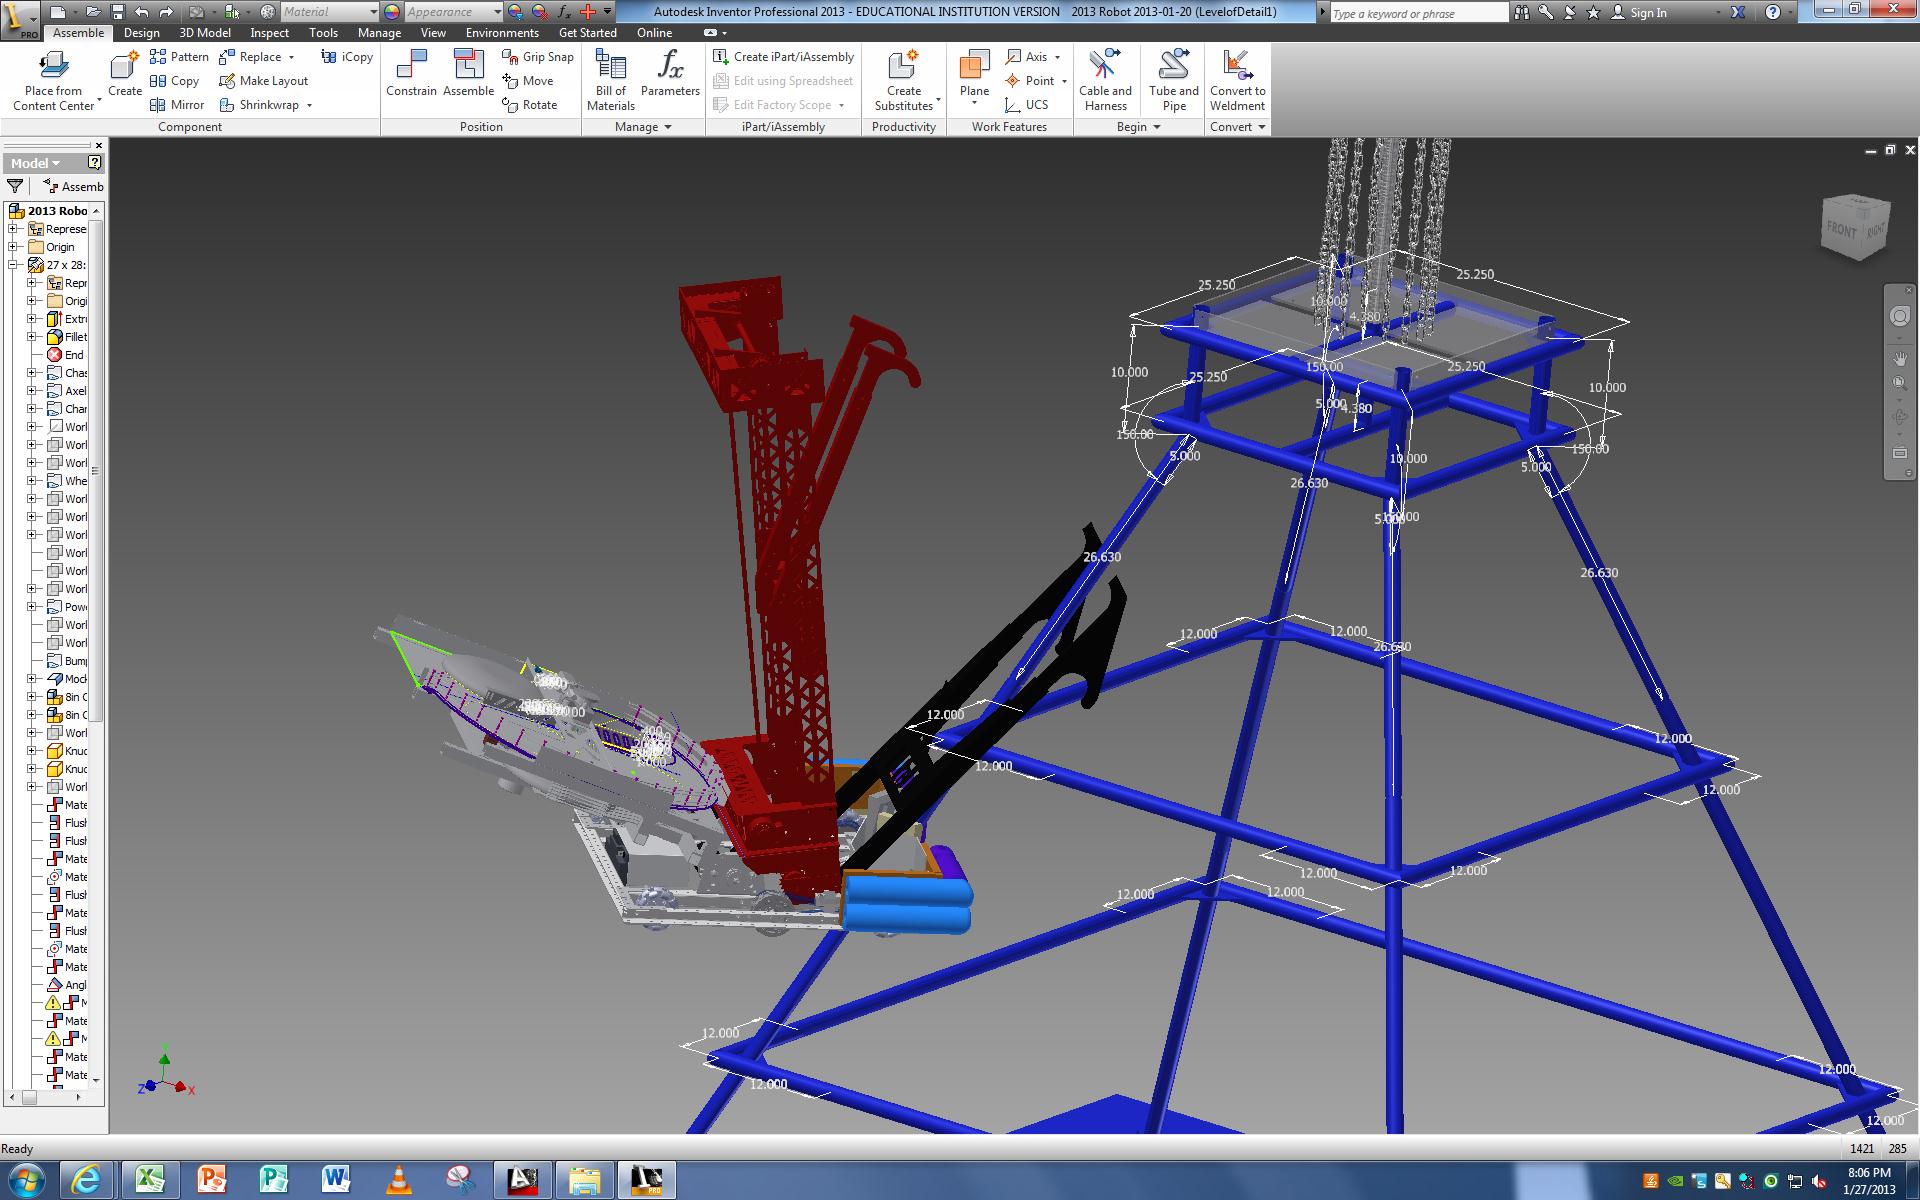1920x1200 pixels.
Task: Open the Inspect ribbon tab
Action: point(269,33)
